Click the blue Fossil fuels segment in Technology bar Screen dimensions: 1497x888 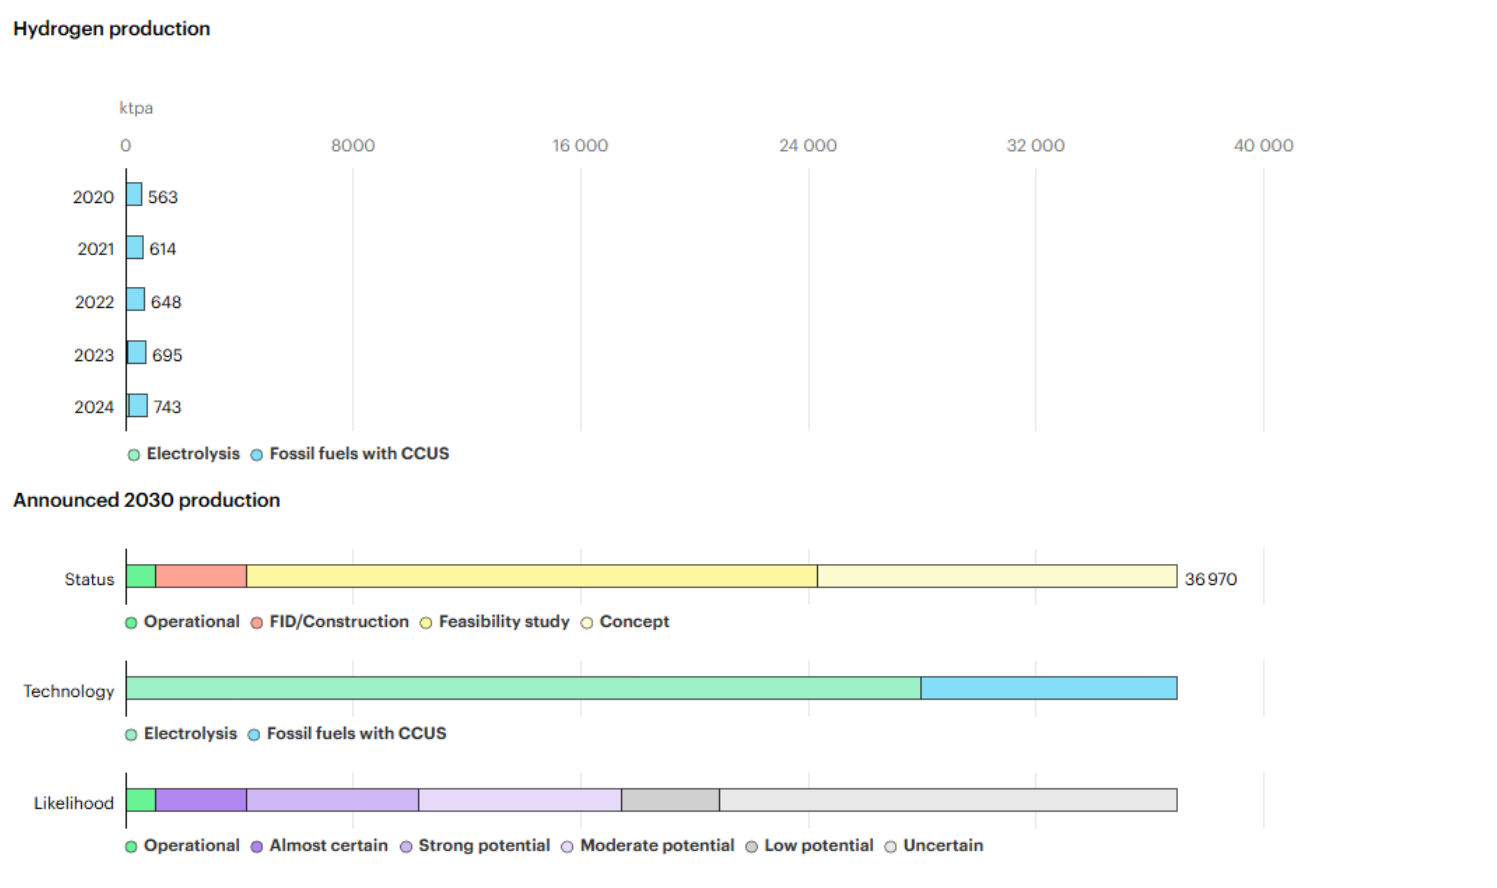(x=1048, y=688)
